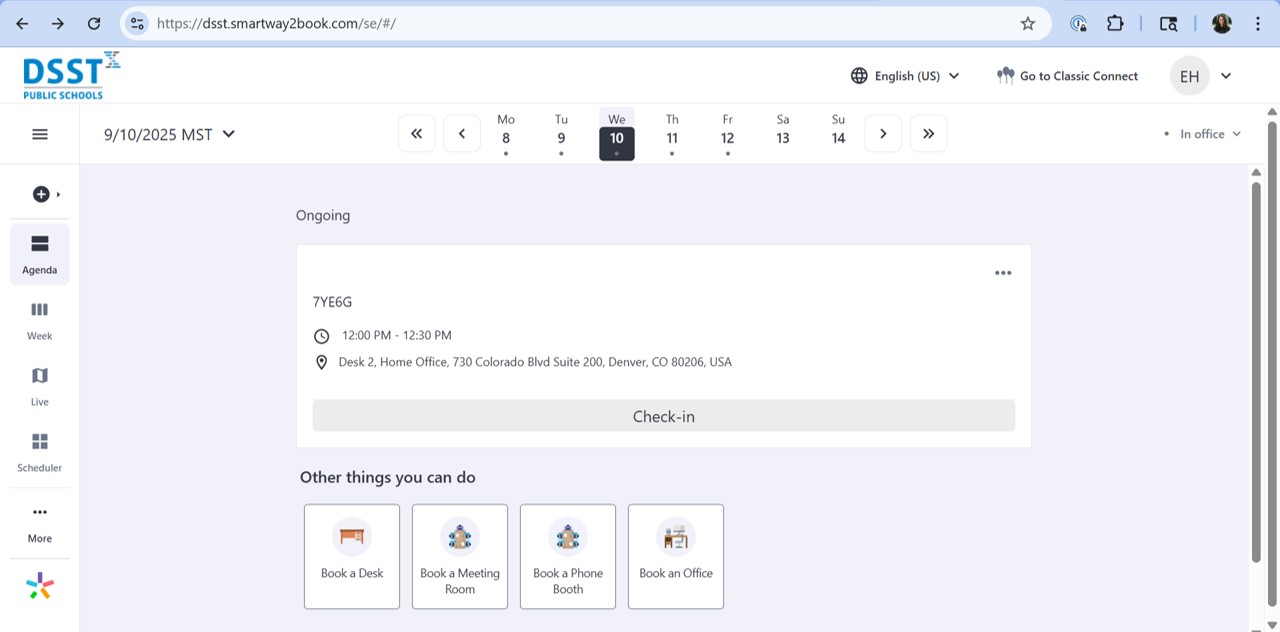Book a Desk tile
Screen dimensions: 1280x632
[x=352, y=556]
